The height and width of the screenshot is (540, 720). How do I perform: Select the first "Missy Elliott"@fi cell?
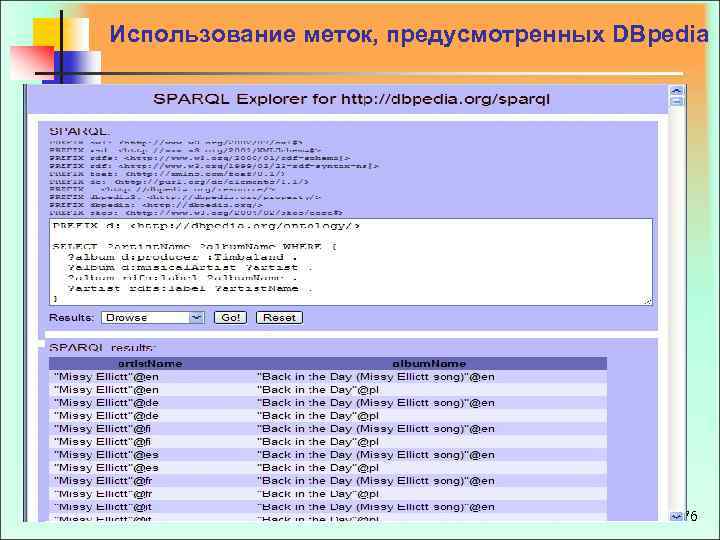pyautogui.click(x=102, y=429)
